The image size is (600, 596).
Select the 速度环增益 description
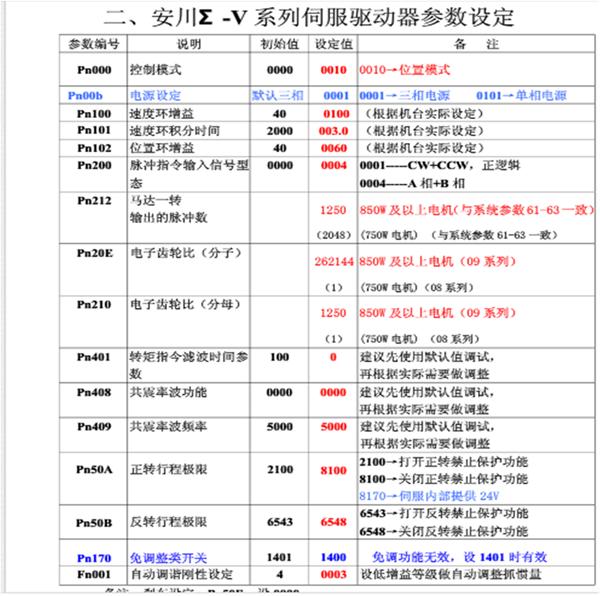(161, 114)
